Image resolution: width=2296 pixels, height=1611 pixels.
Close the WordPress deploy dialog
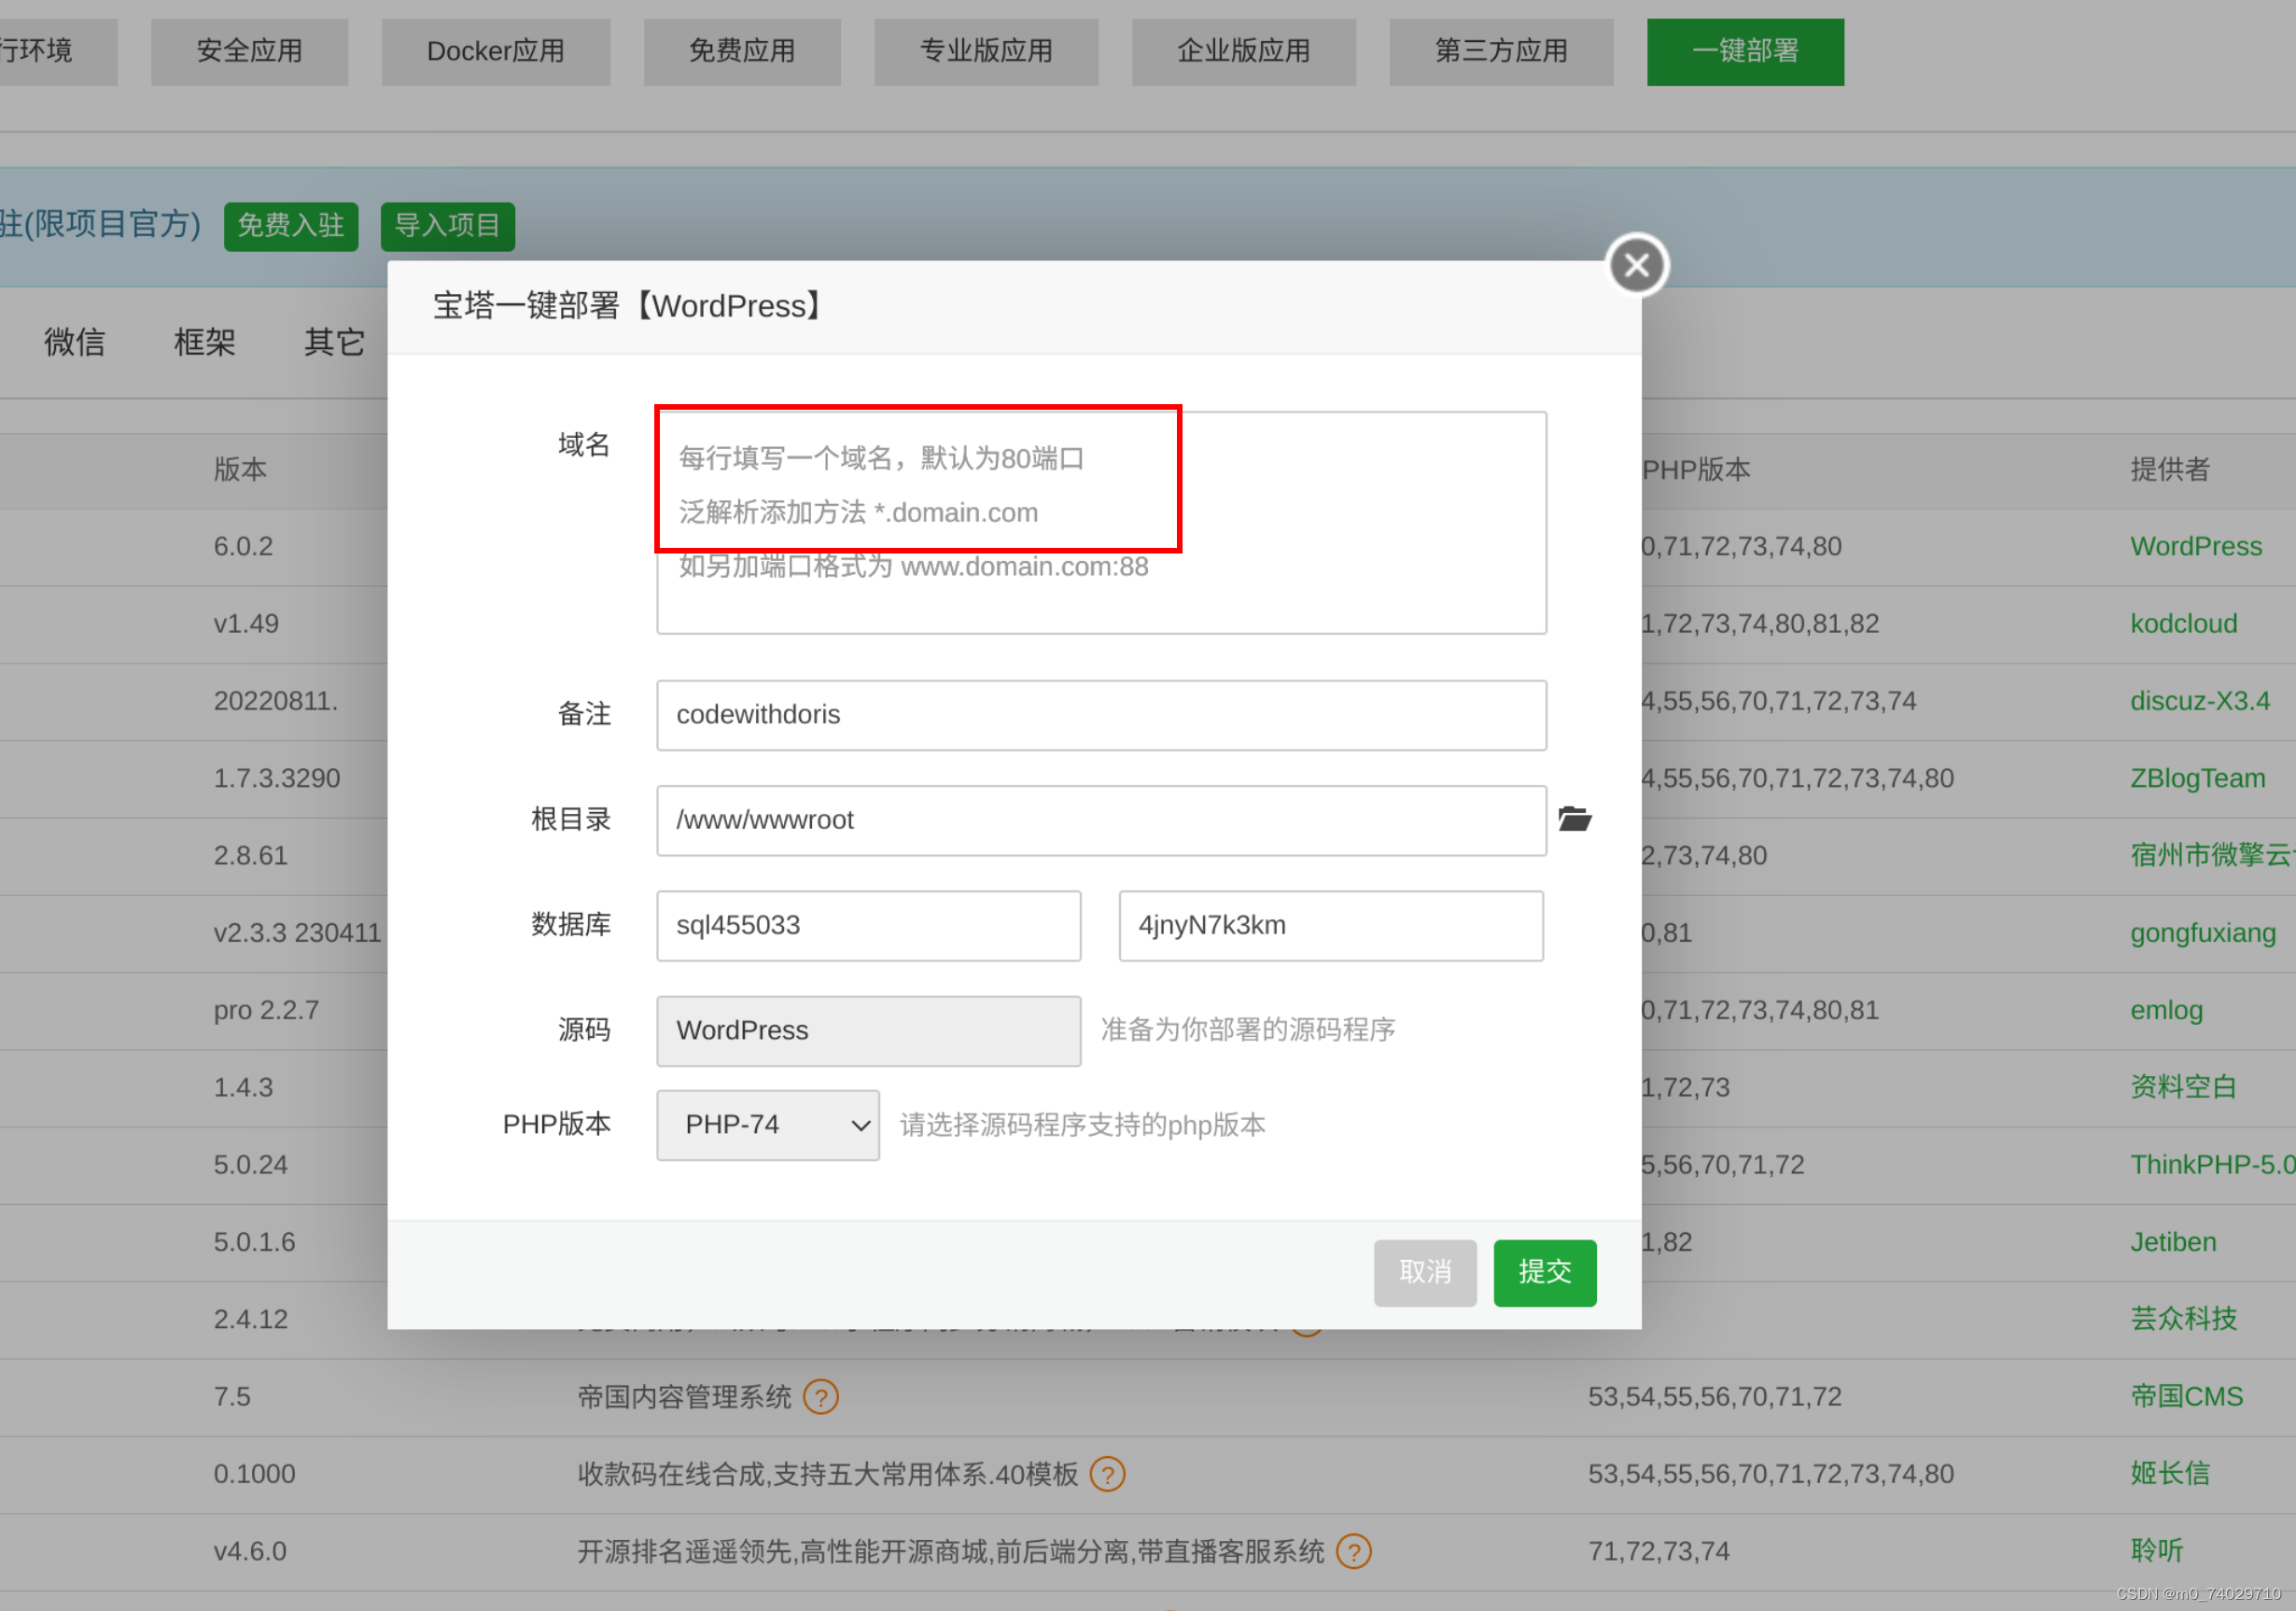click(1637, 264)
